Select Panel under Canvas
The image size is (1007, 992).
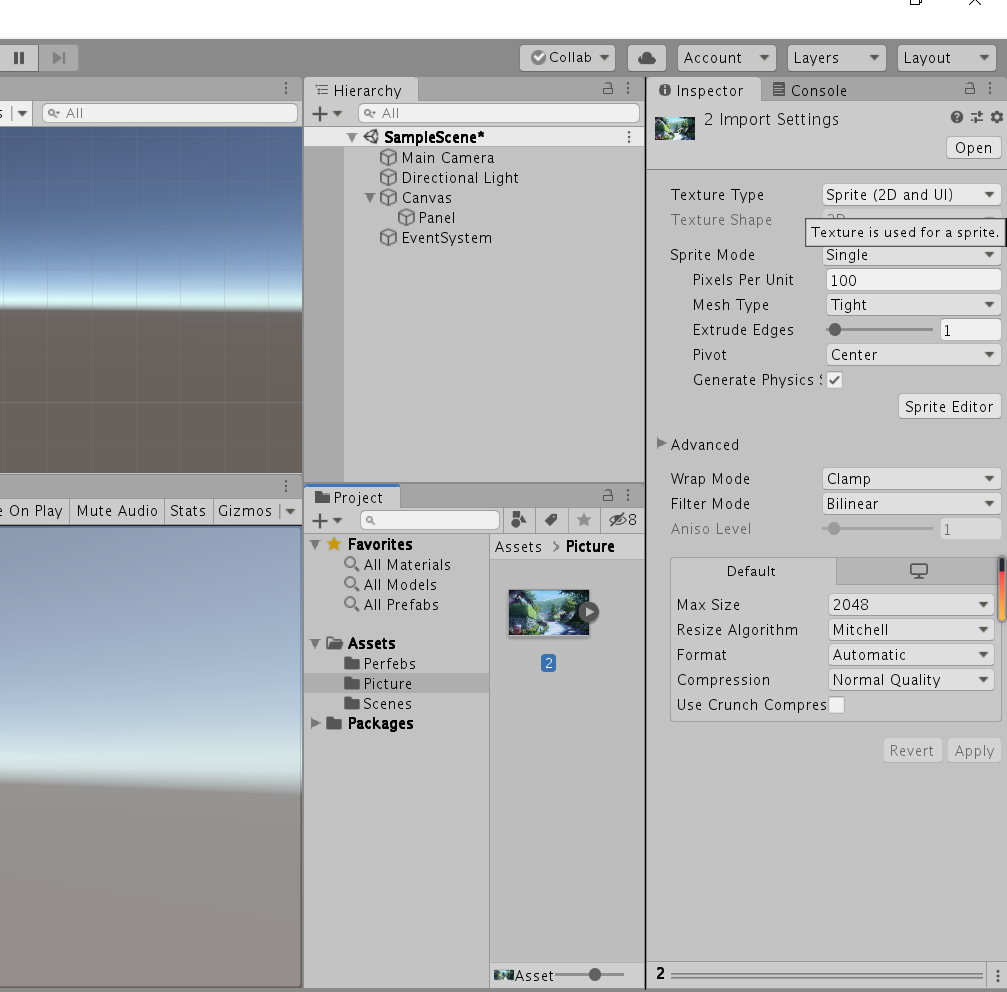pos(436,218)
